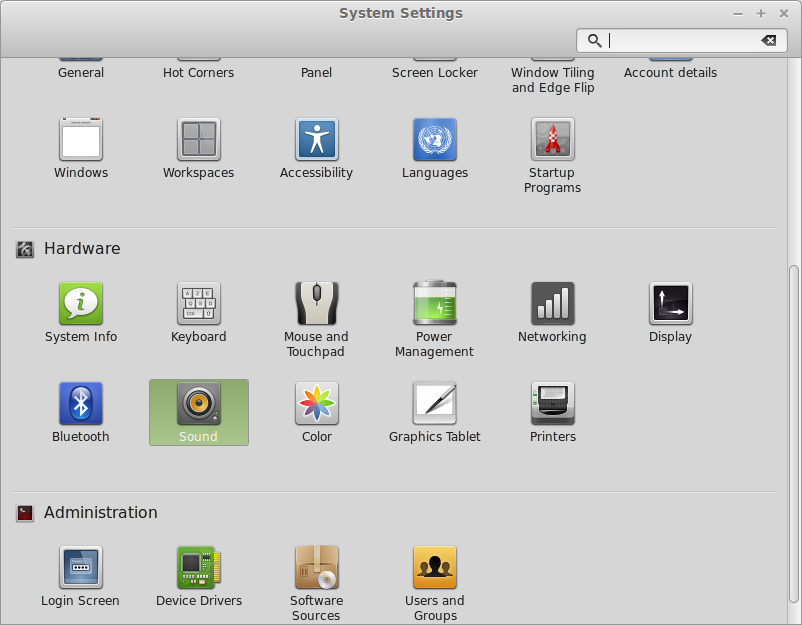Open Startup Programs settings
802x625 pixels.
tap(552, 156)
